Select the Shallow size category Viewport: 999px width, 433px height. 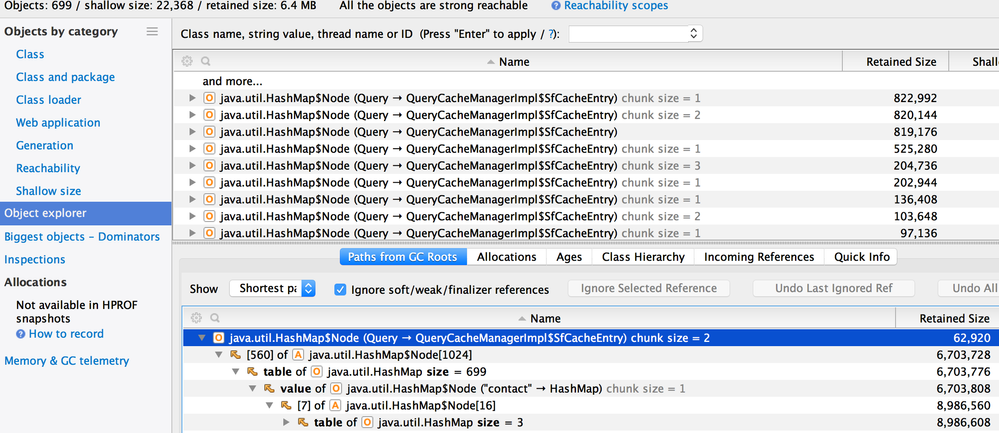click(x=48, y=191)
